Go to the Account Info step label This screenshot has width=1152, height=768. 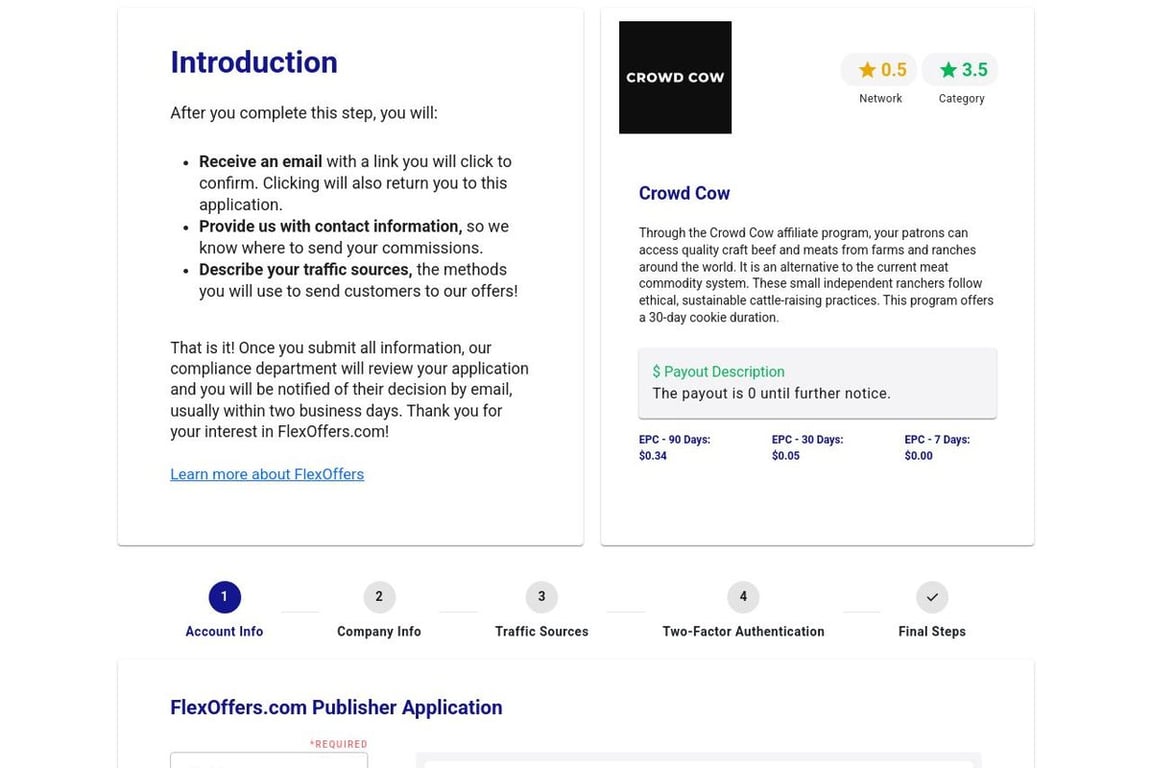(224, 632)
